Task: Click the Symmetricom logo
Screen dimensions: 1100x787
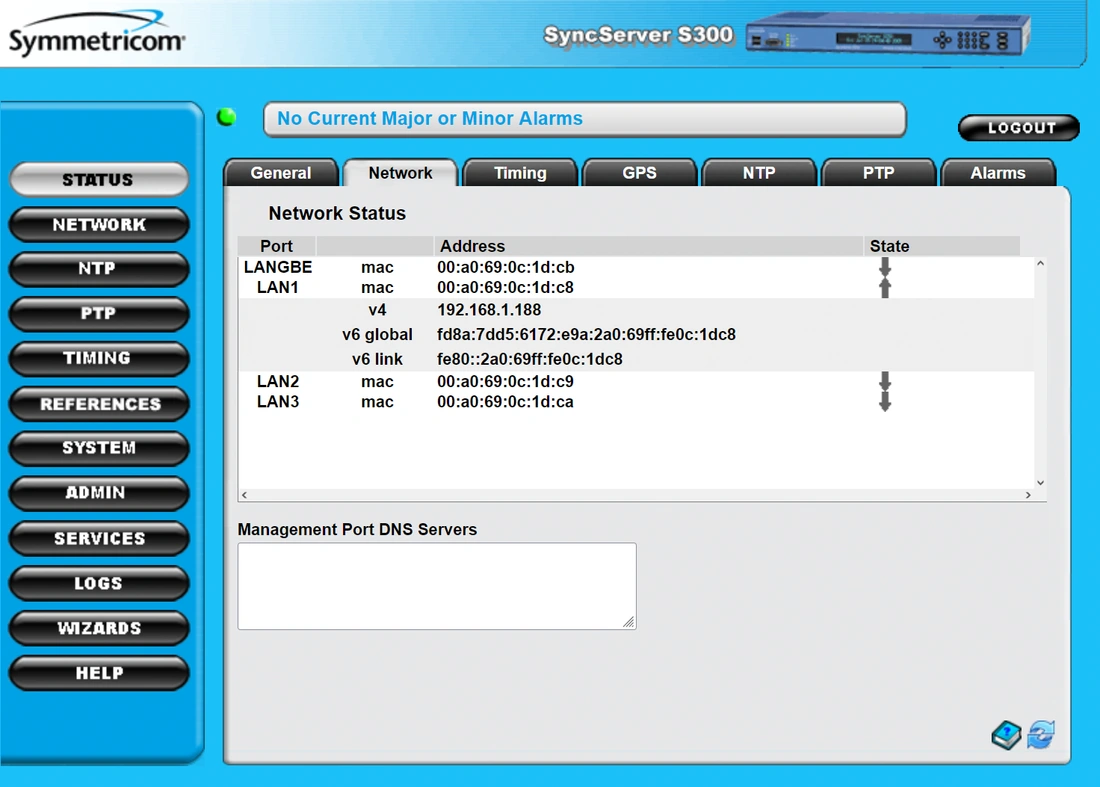Action: tap(96, 39)
